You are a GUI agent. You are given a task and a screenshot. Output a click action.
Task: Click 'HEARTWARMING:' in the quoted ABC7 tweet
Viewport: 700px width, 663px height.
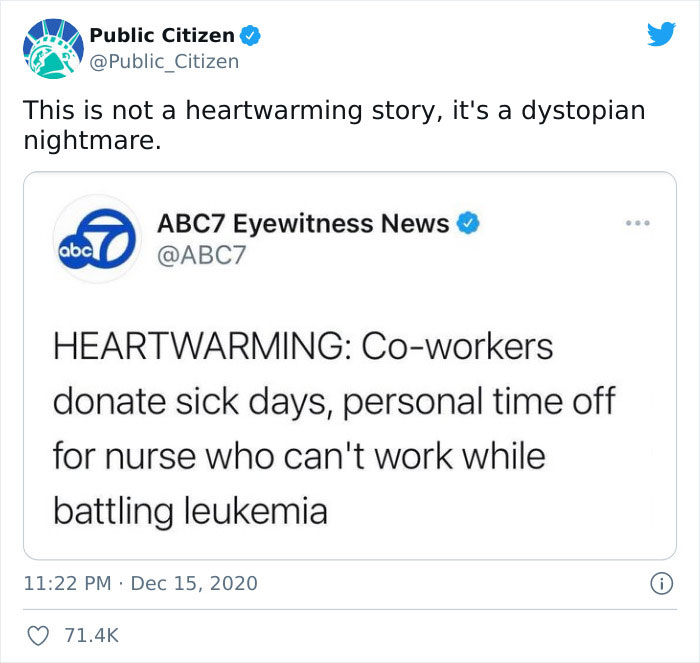(202, 346)
